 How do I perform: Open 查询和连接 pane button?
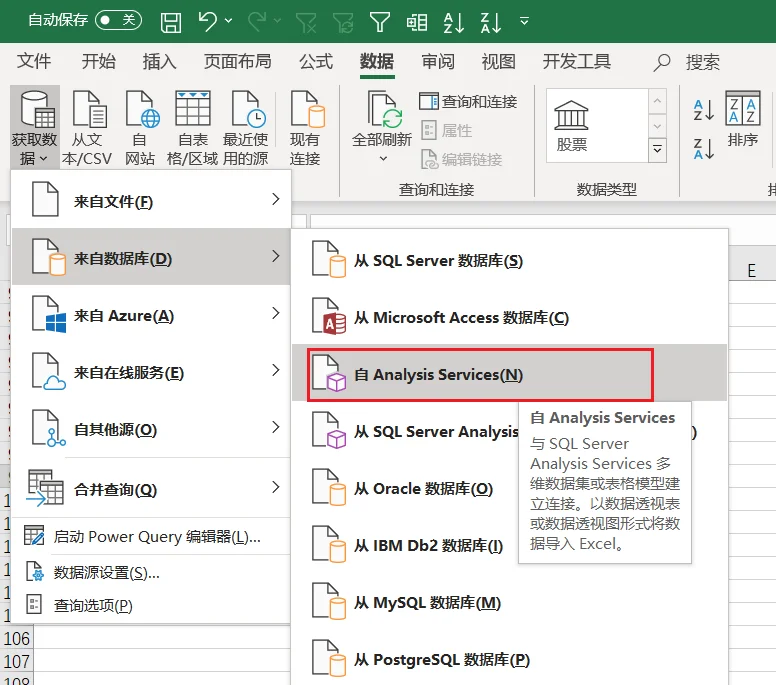point(468,101)
